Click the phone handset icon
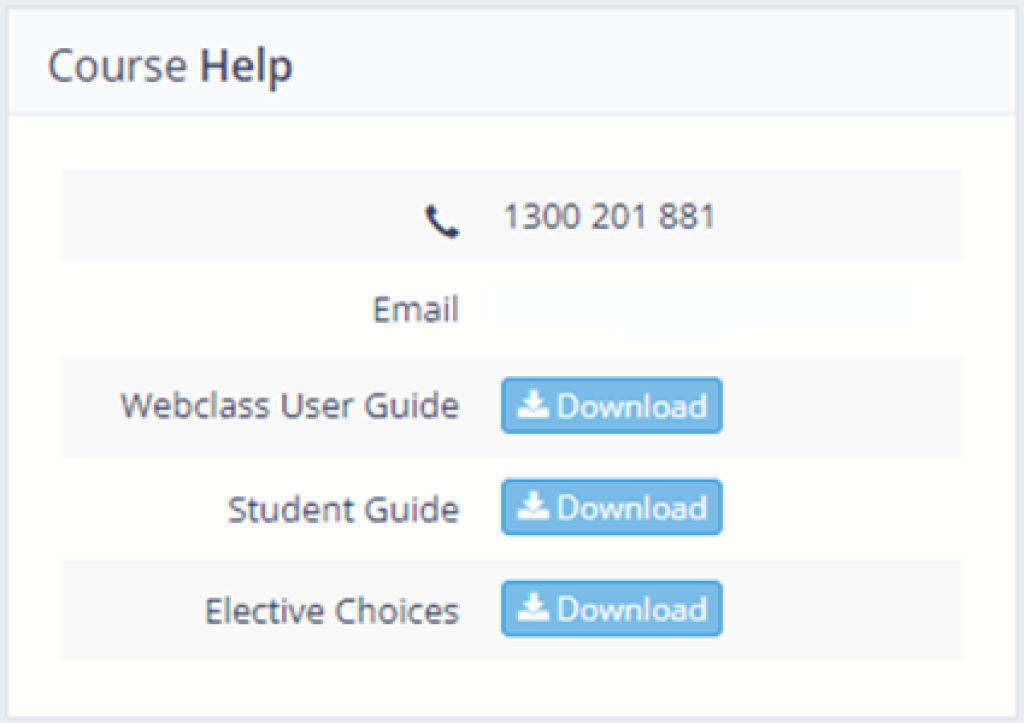 coord(442,221)
